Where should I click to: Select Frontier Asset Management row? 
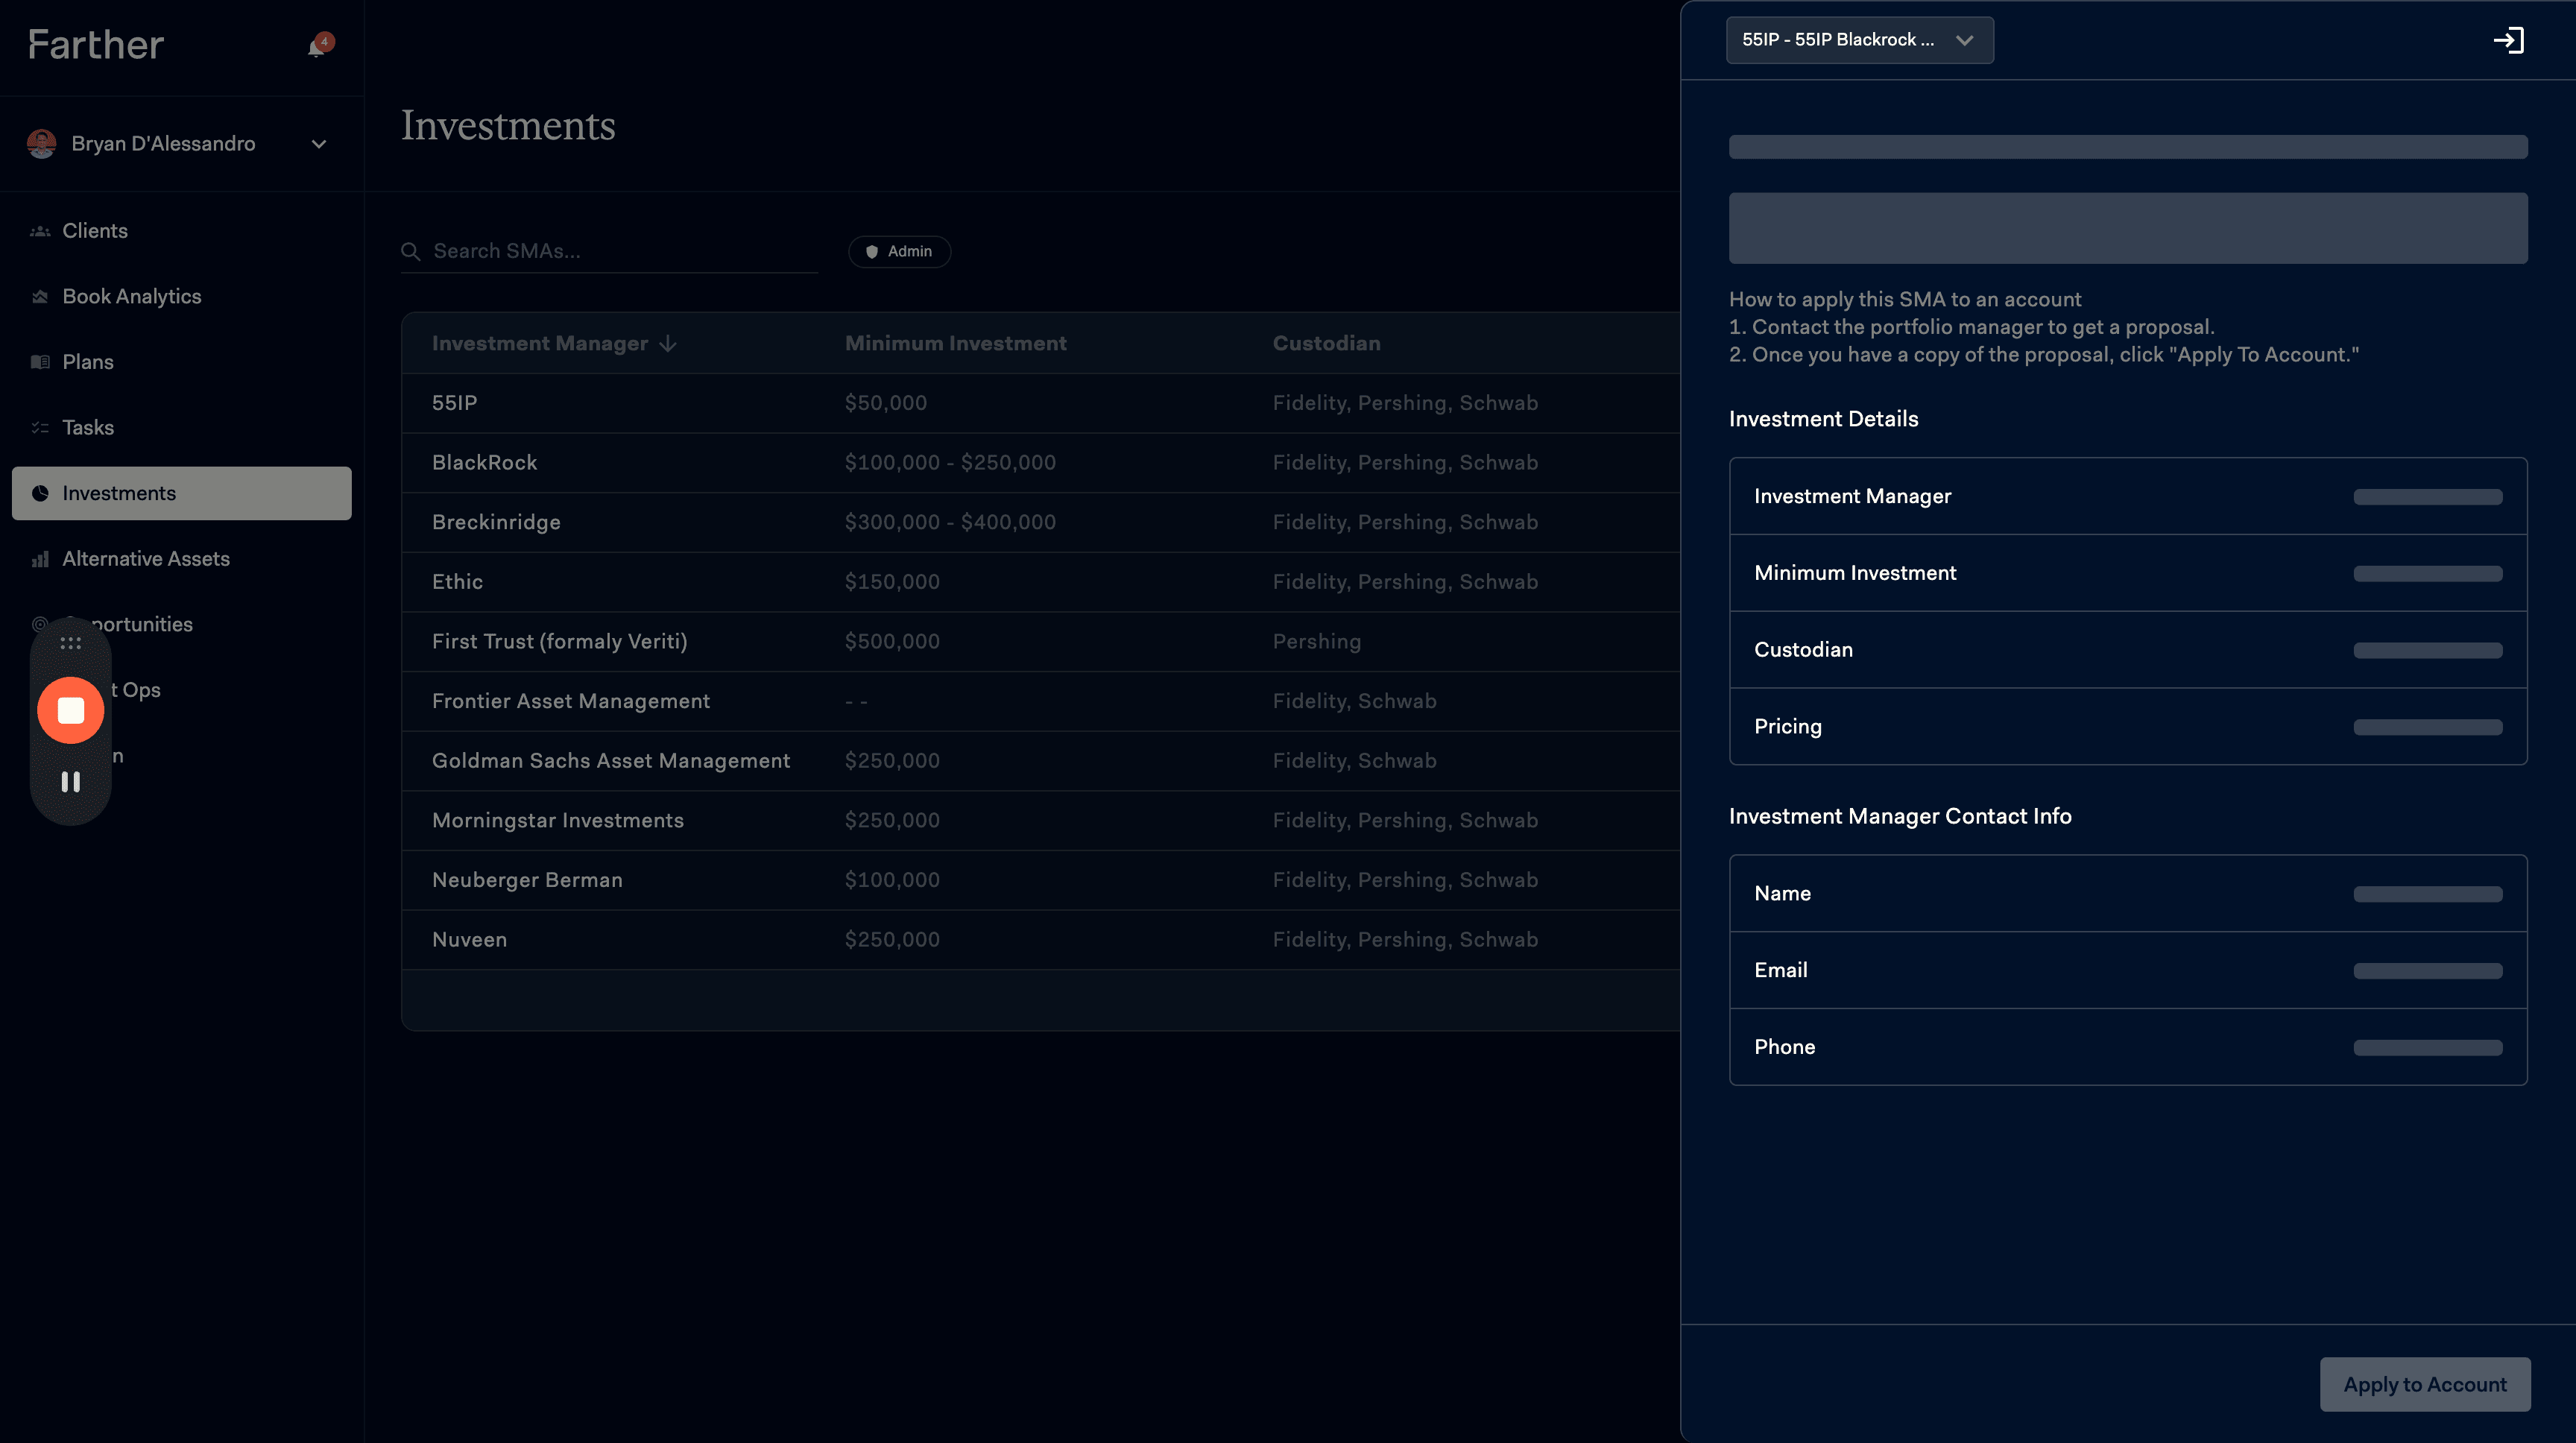pyautogui.click(x=1040, y=701)
